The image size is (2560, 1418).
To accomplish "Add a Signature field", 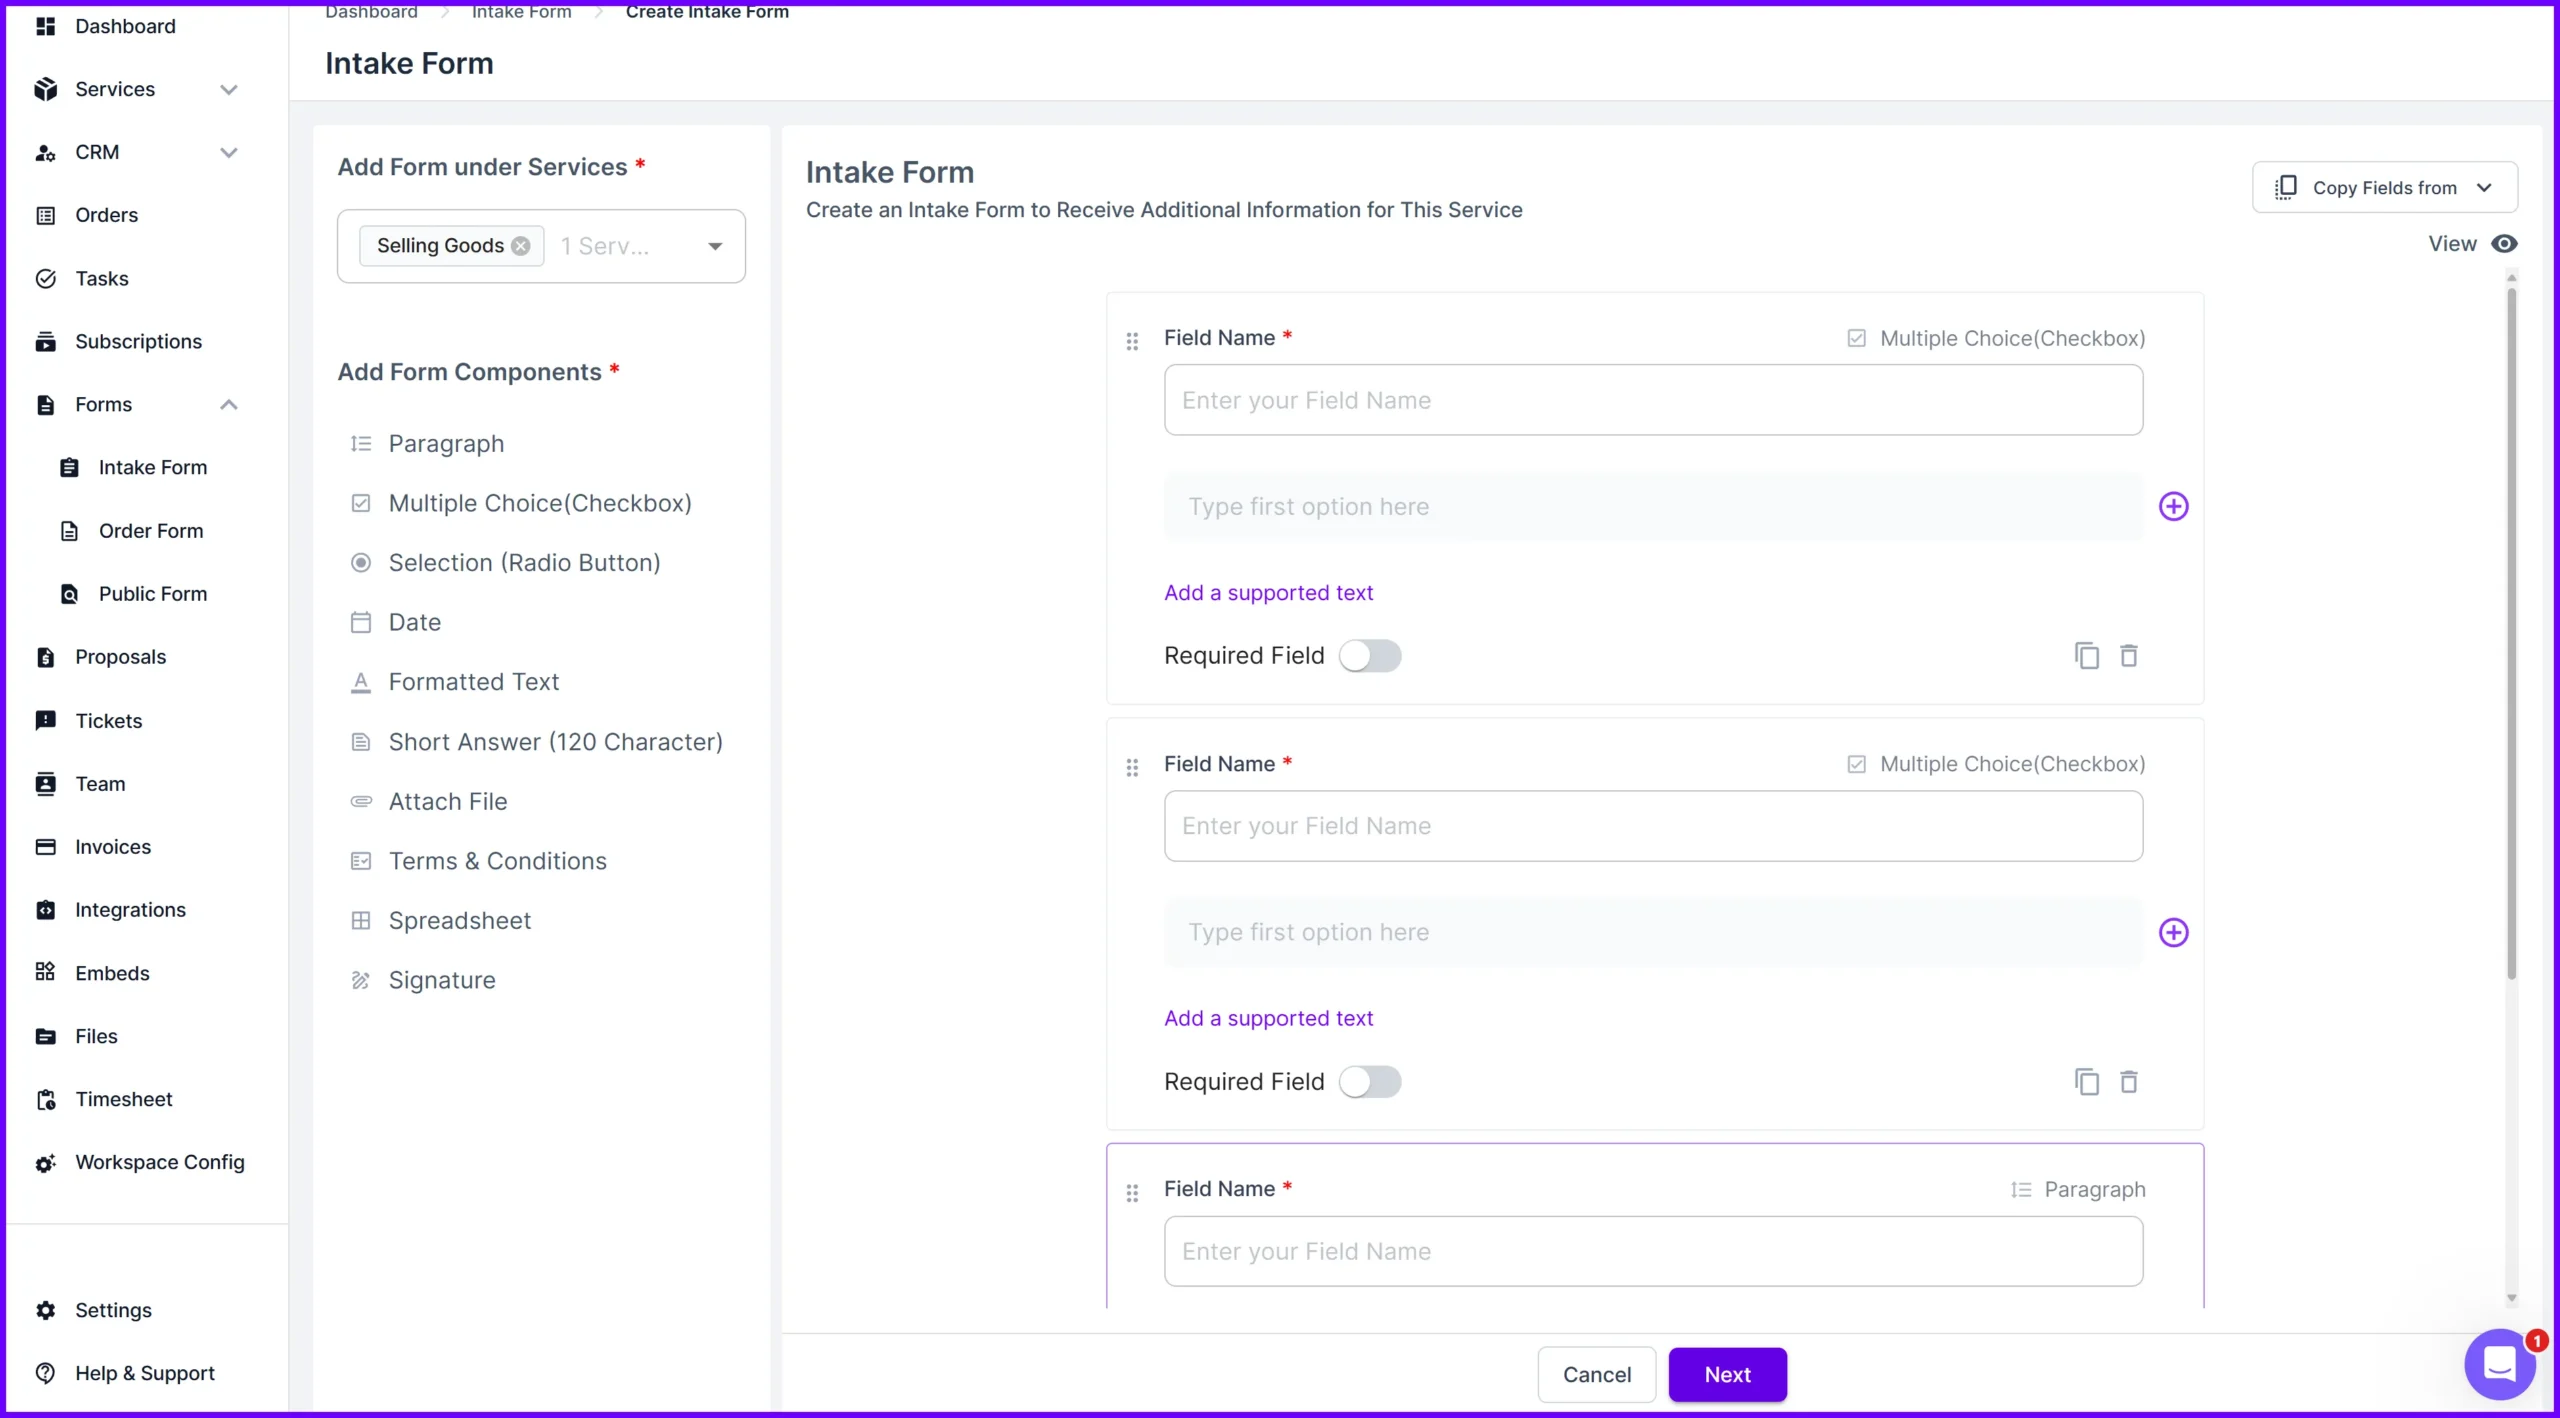I will click(x=441, y=980).
